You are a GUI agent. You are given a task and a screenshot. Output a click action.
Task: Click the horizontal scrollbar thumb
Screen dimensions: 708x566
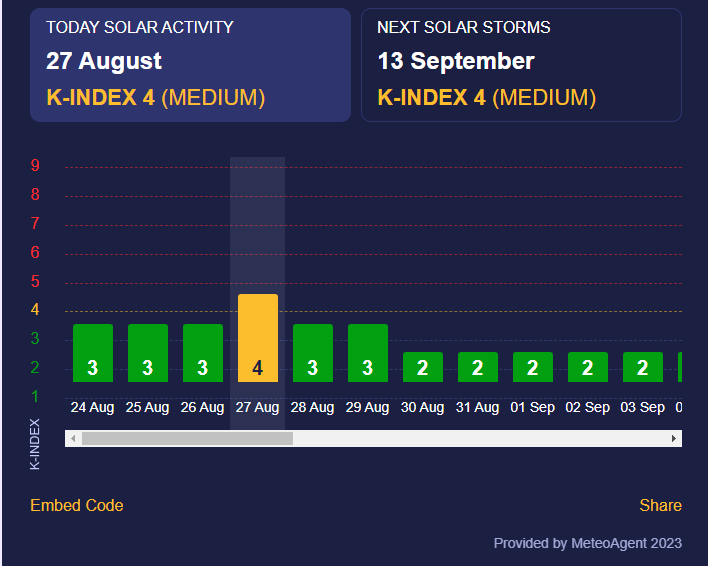pyautogui.click(x=187, y=438)
